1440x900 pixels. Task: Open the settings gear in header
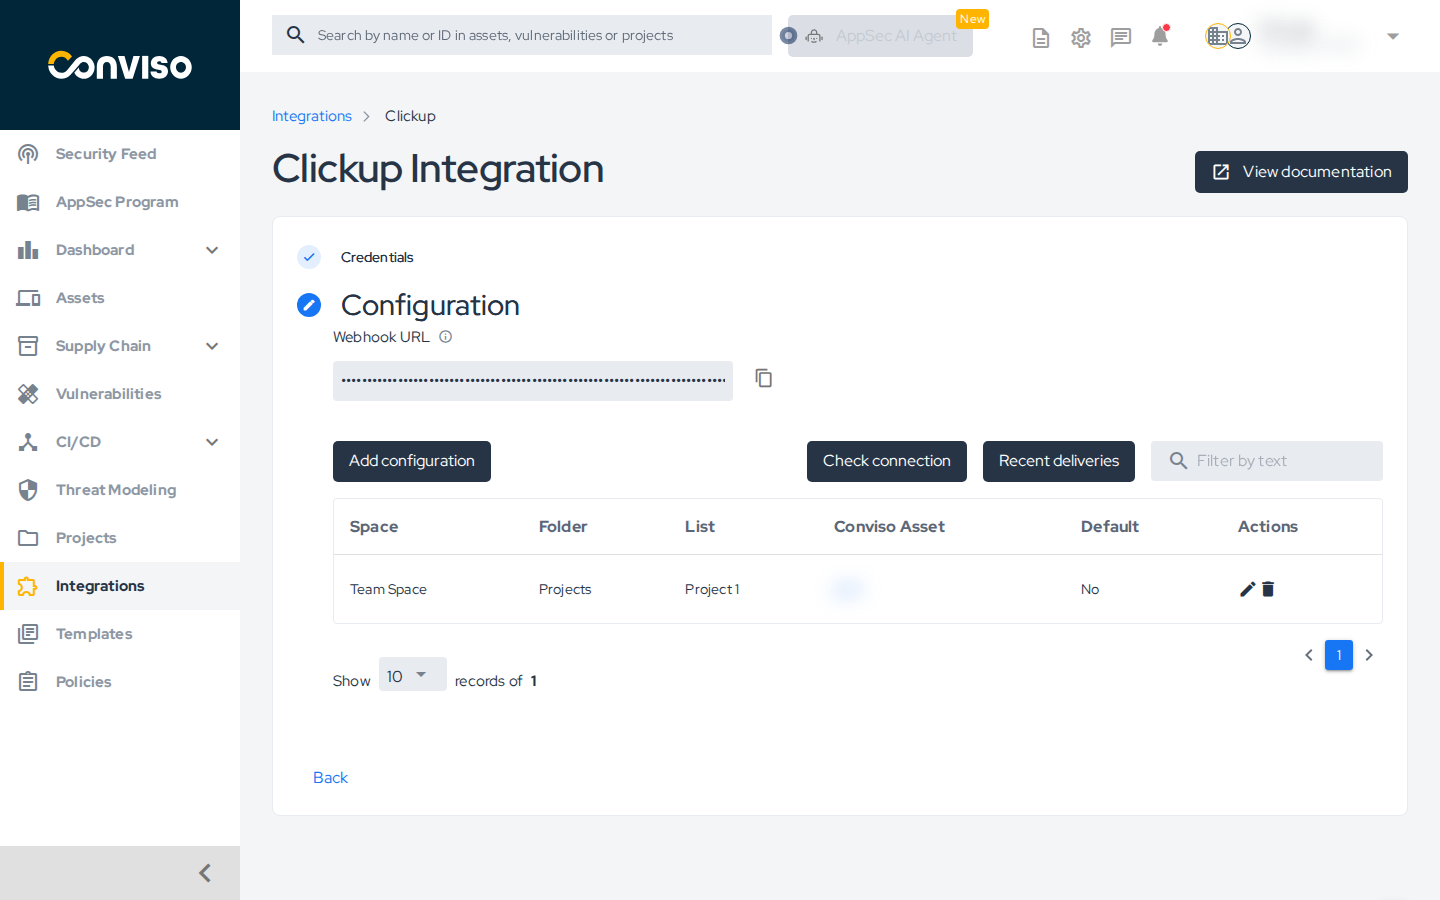point(1081,38)
